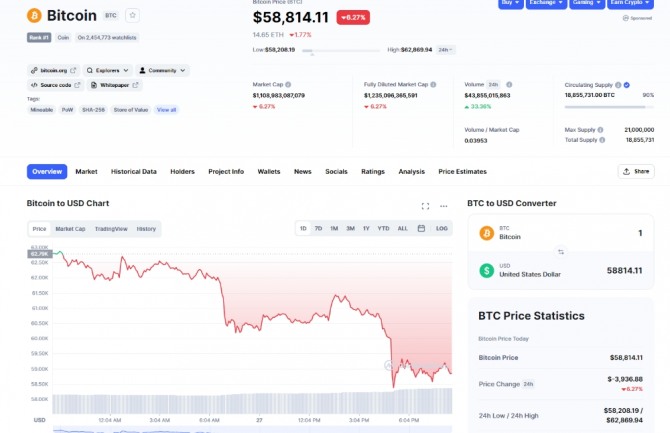Switch chart view to Market Cap

coord(70,229)
